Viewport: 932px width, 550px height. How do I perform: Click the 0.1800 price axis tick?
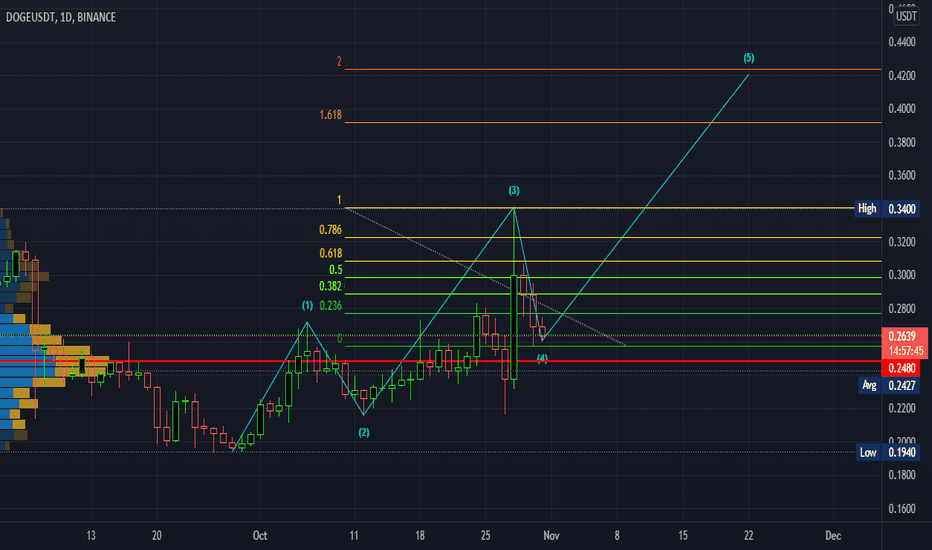[902, 475]
